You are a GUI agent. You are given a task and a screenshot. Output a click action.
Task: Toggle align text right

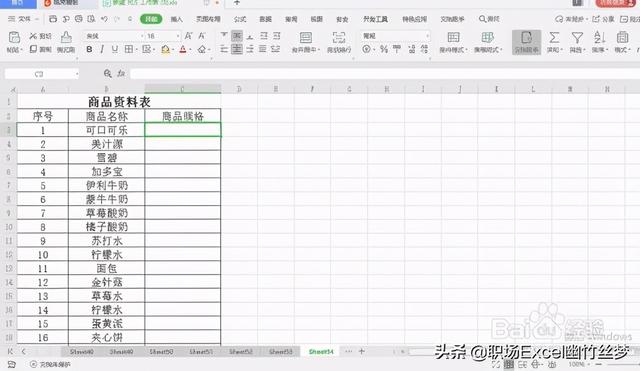click(250, 49)
